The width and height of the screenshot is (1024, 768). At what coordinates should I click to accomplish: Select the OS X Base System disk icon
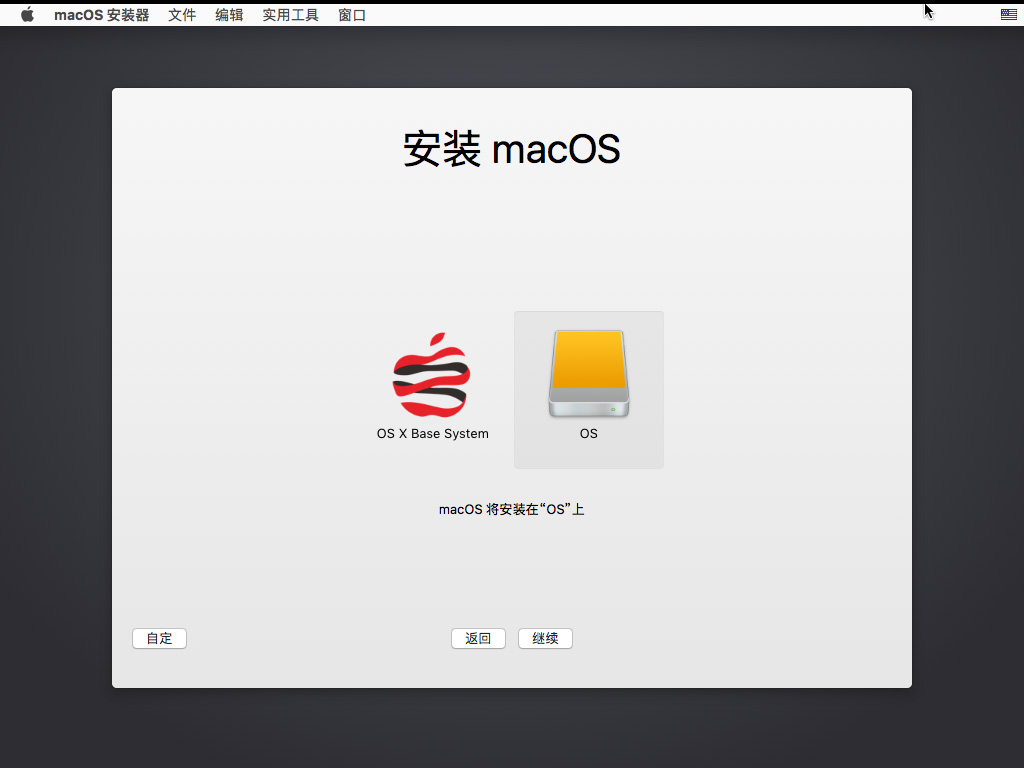point(432,375)
